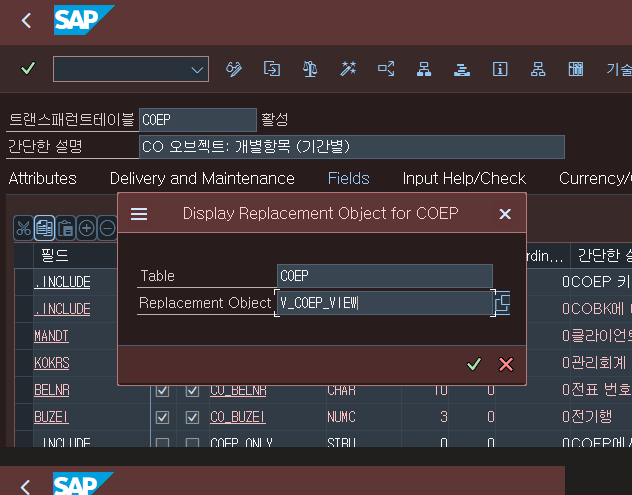Screen dimensions: 632x495
Task: Close the Display Replacement Object dialog
Action: coord(505,214)
